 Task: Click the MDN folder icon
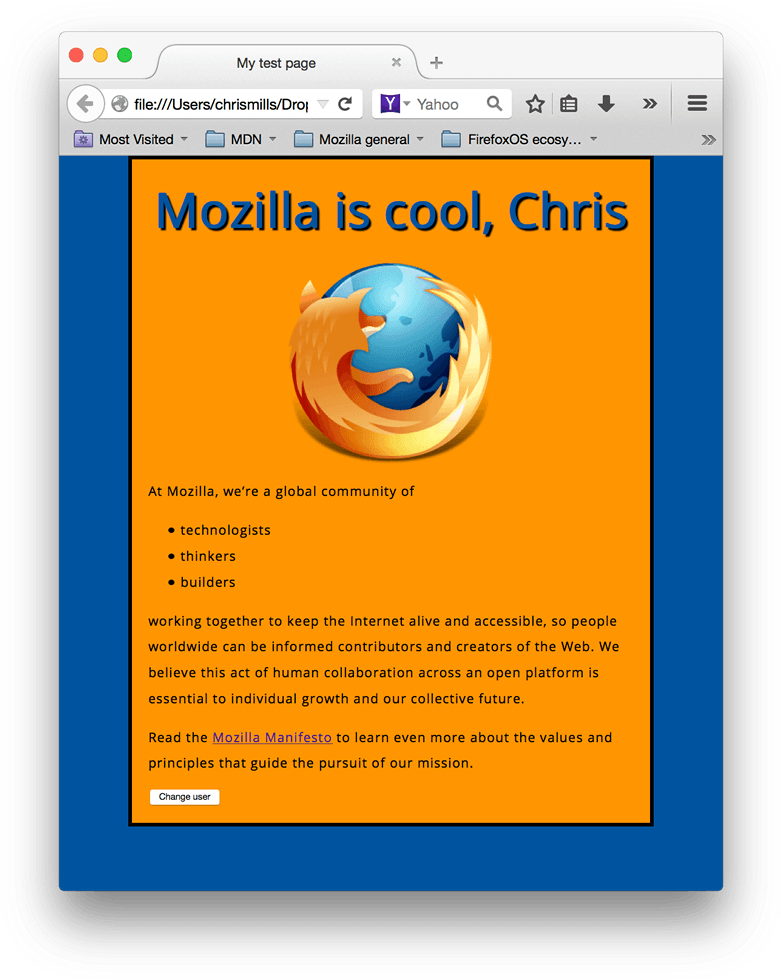point(215,139)
